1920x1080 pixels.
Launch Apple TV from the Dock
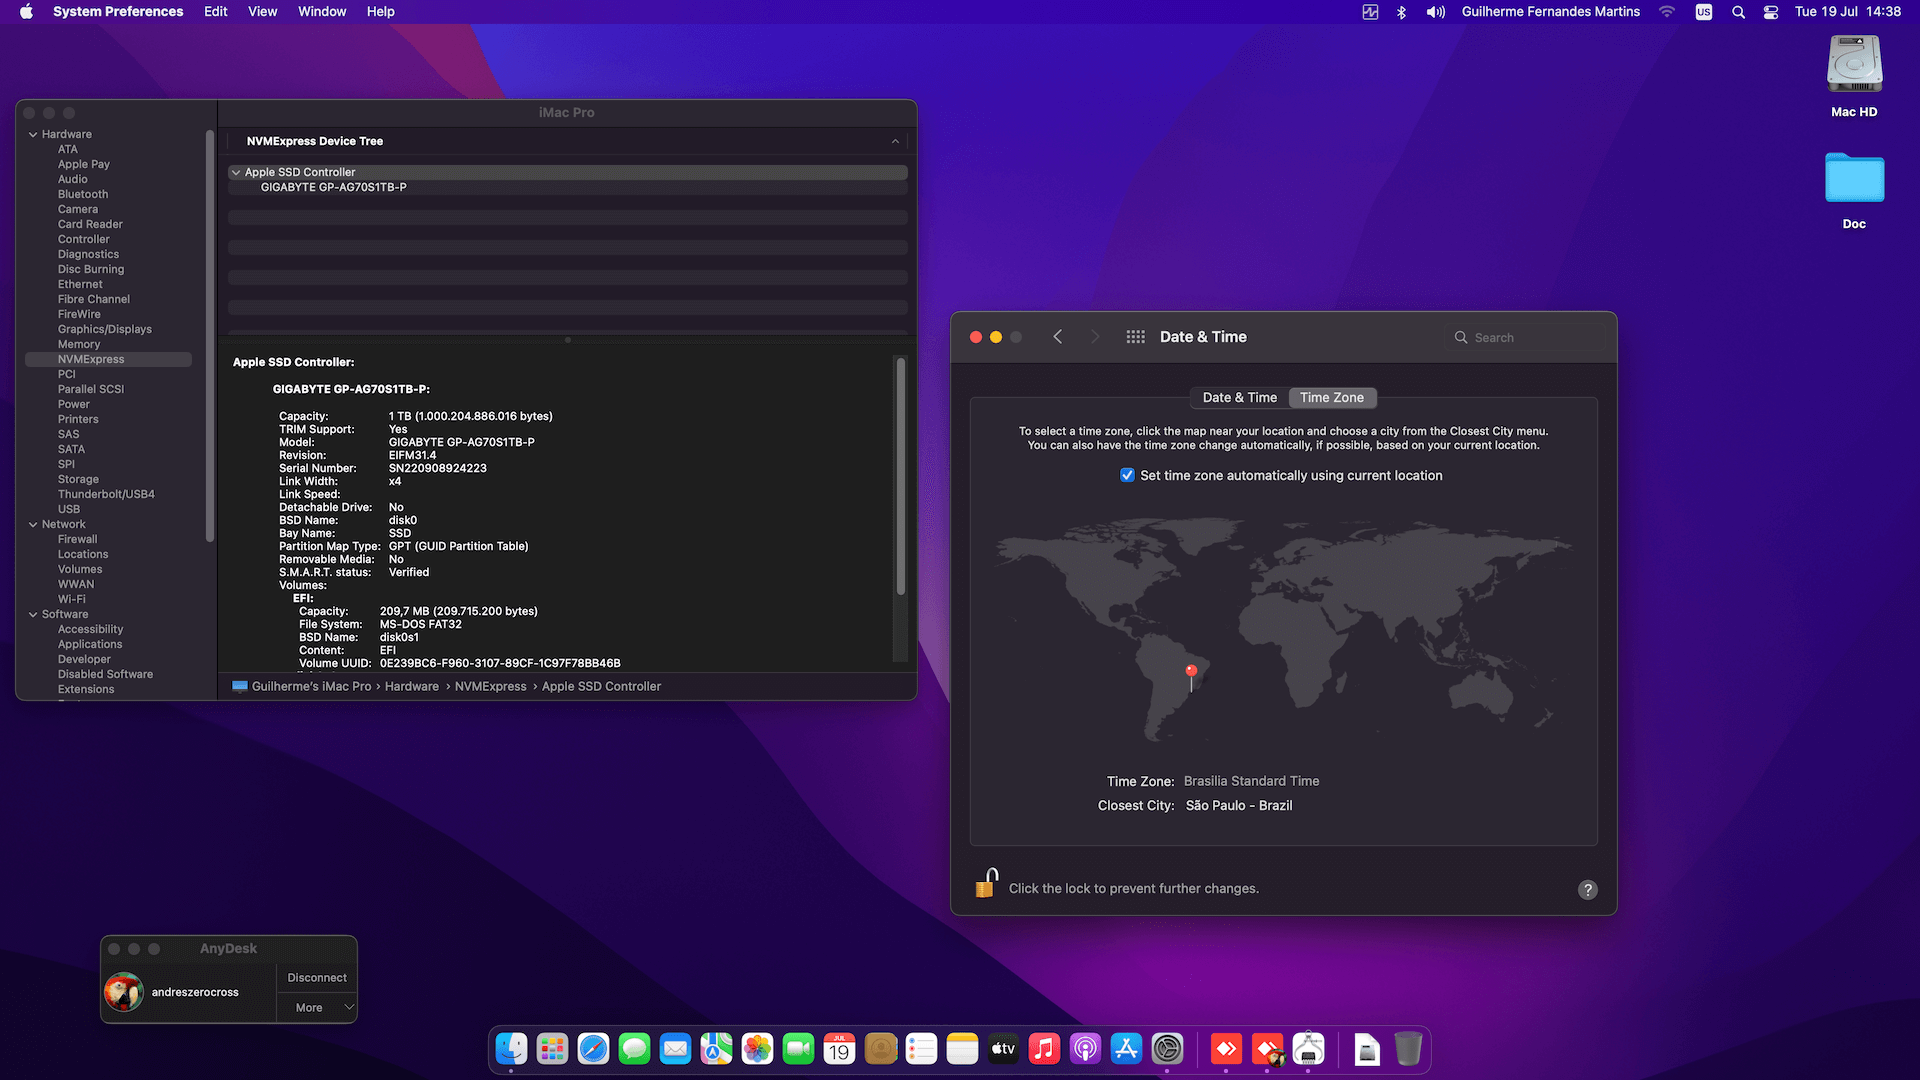click(1003, 1049)
